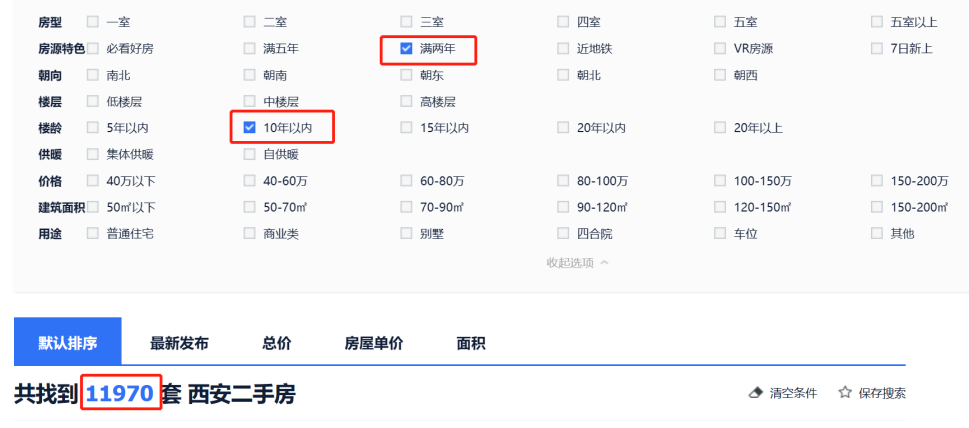Click the eraser icon beside 清空条件
The height and width of the screenshot is (428, 969).
coord(755,393)
